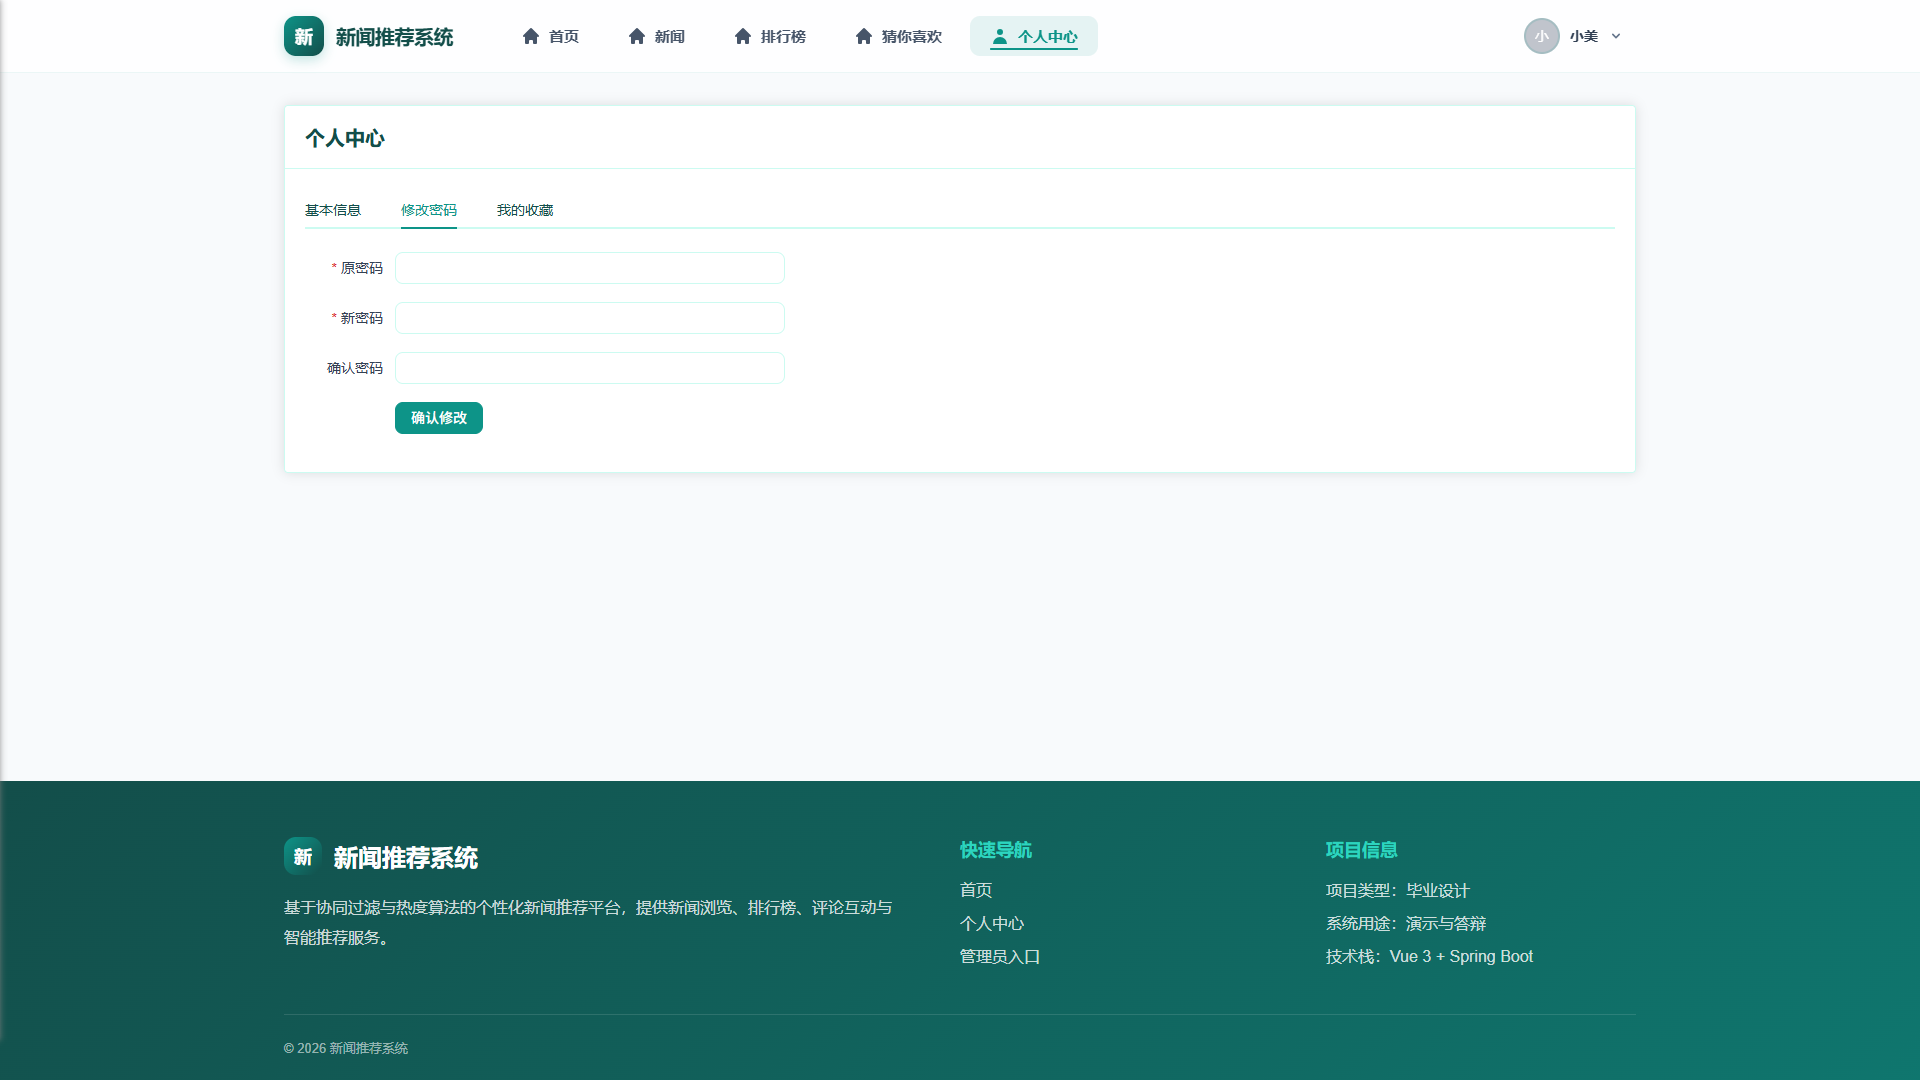Image resolution: width=1920 pixels, height=1080 pixels.
Task: Focus the 确认密码 input field
Action: [x=590, y=368]
